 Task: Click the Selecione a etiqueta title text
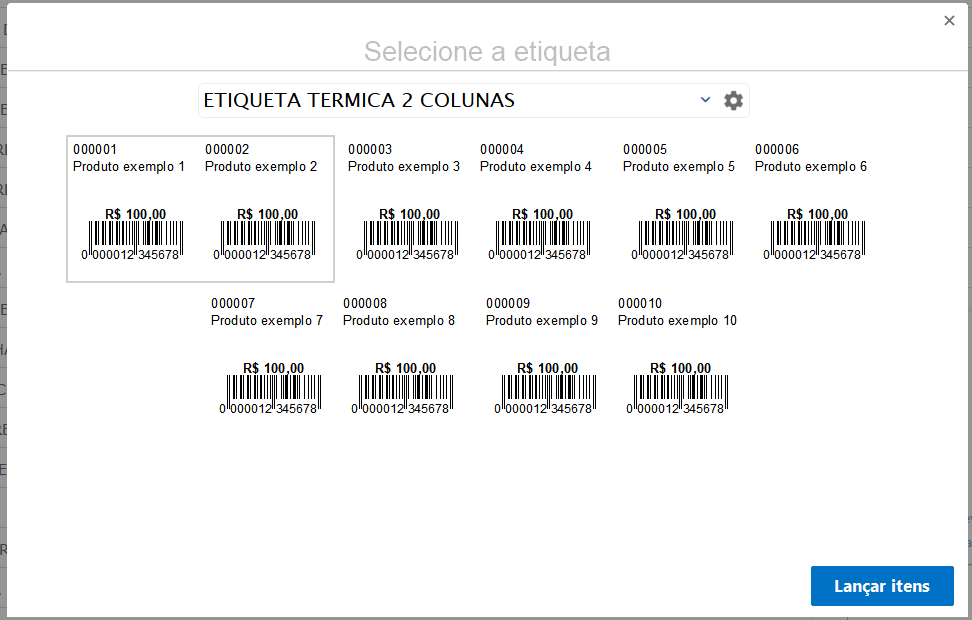point(486,52)
